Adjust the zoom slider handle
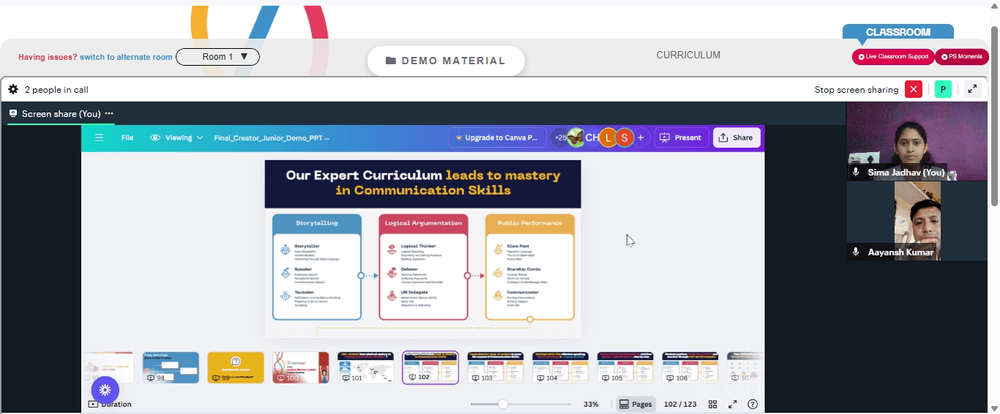This screenshot has width=1000, height=414. coord(503,404)
